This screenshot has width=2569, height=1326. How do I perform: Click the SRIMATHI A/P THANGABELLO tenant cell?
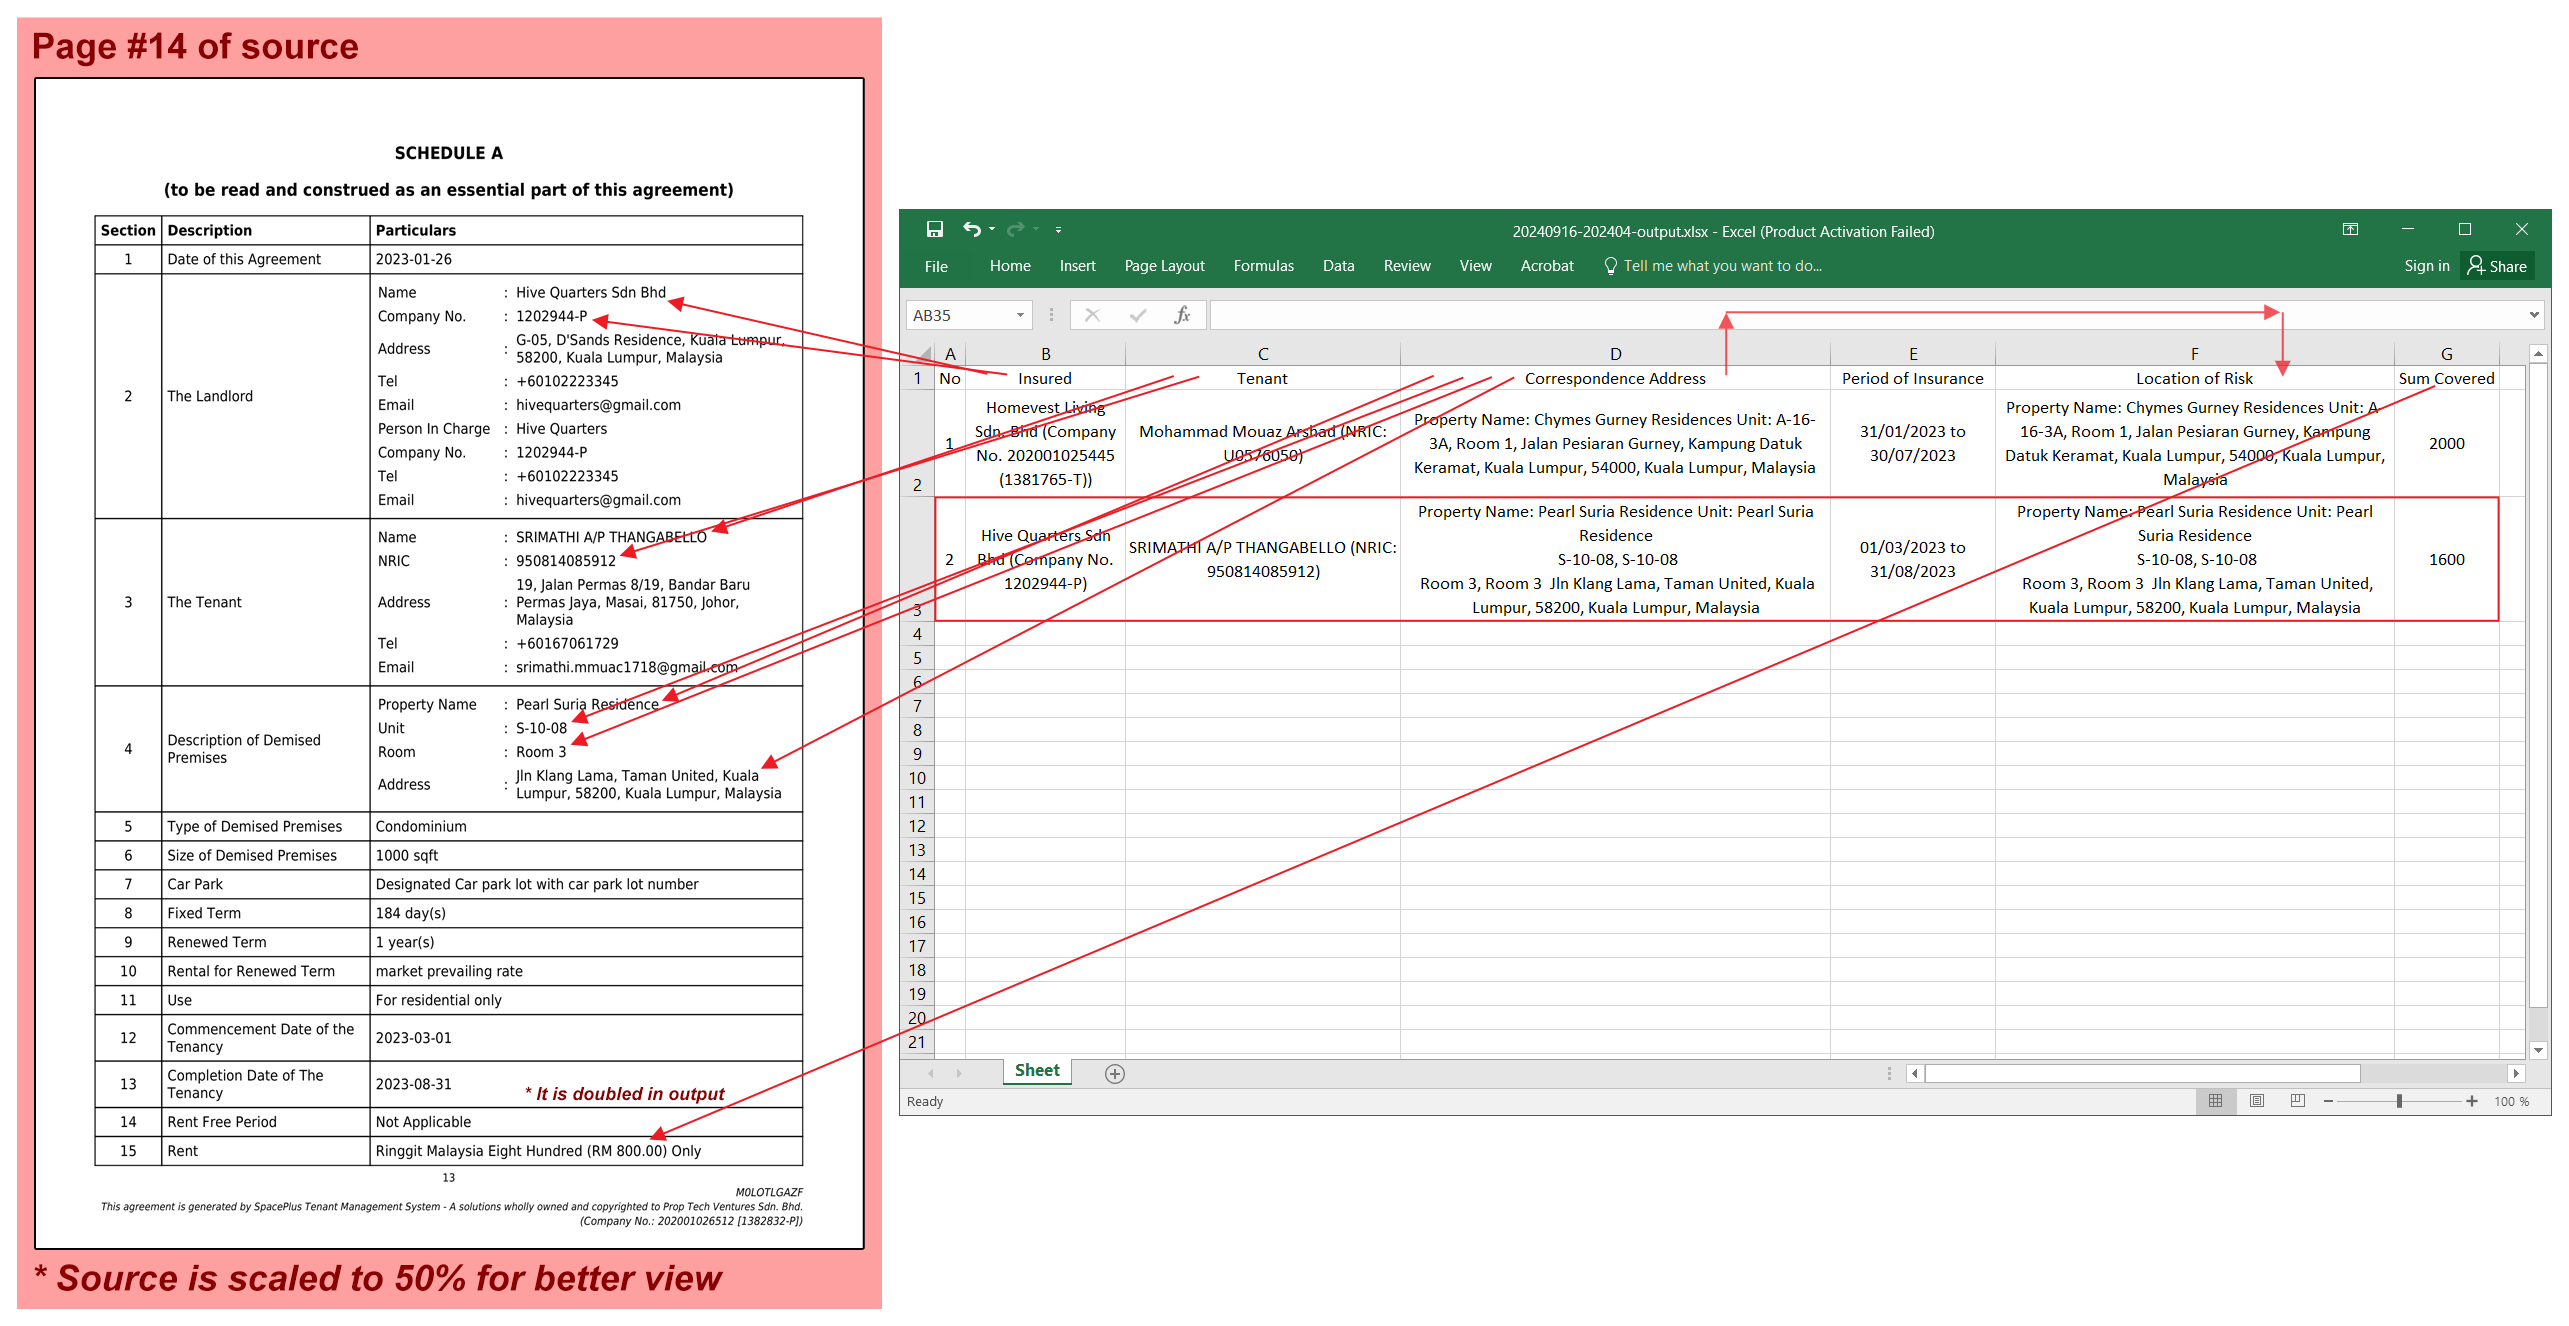click(1262, 559)
